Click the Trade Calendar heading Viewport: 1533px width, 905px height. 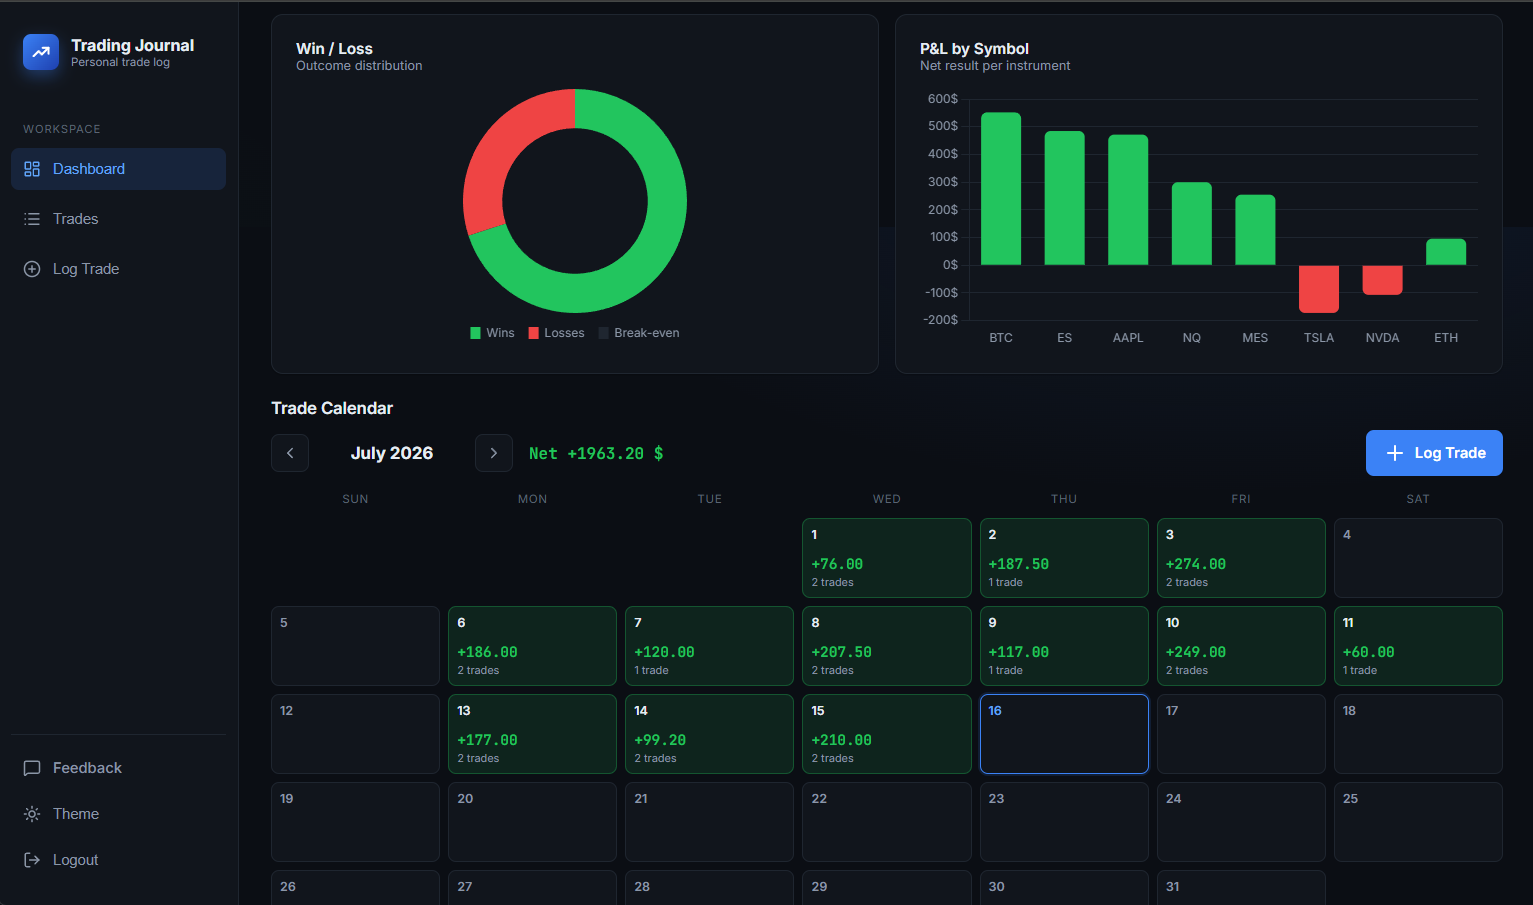[x=332, y=408]
